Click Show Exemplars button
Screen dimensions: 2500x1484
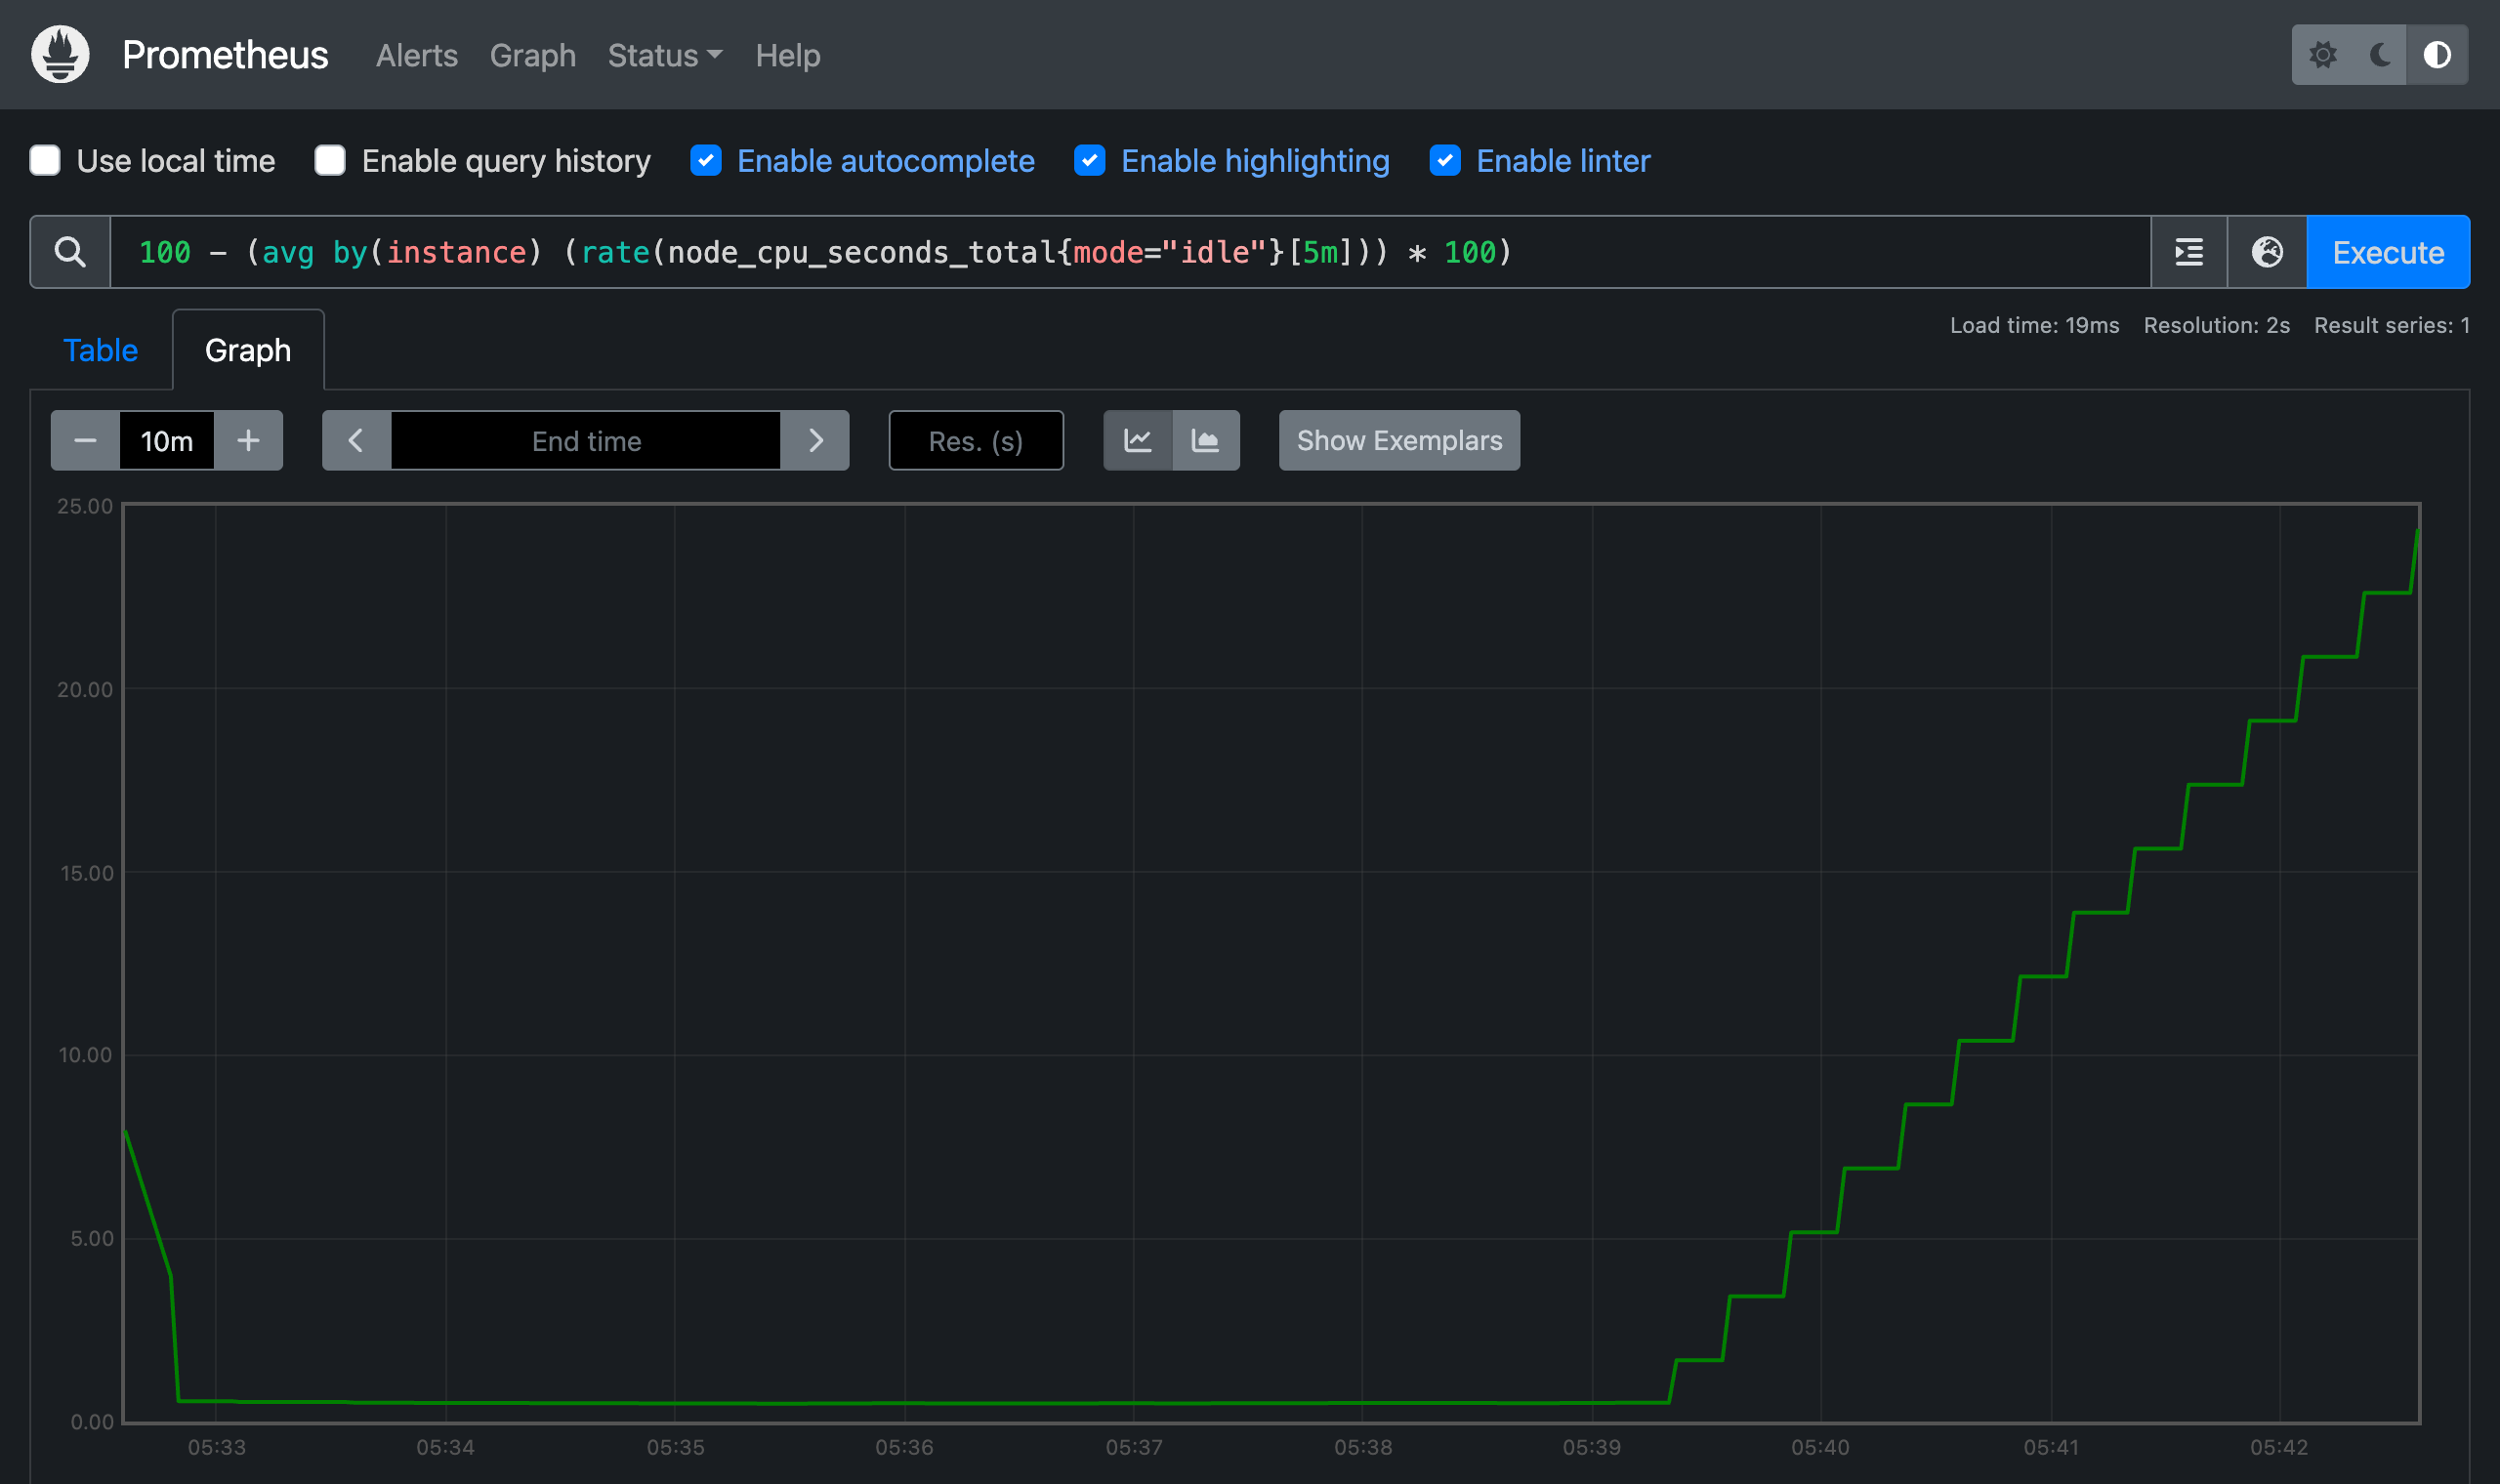pos(1399,440)
